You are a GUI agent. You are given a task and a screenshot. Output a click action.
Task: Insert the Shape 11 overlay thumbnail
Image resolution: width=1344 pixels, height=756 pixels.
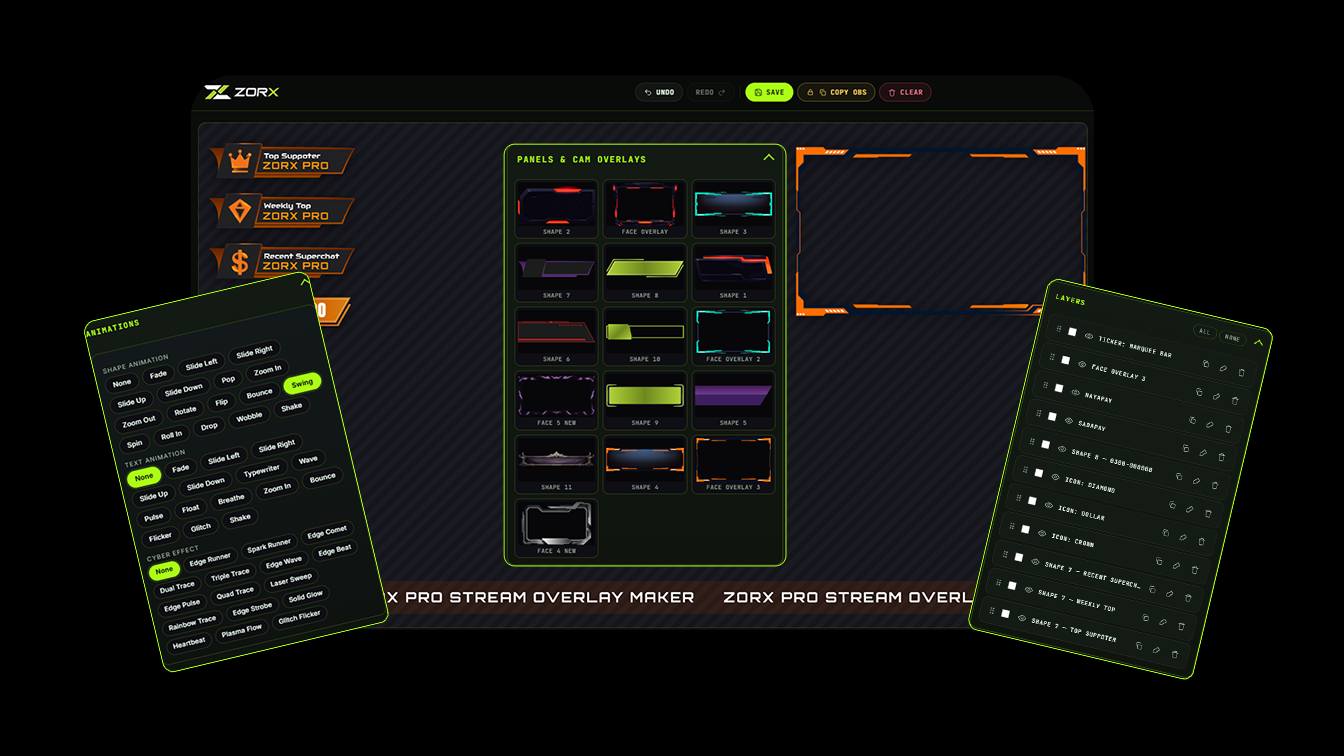coord(556,464)
